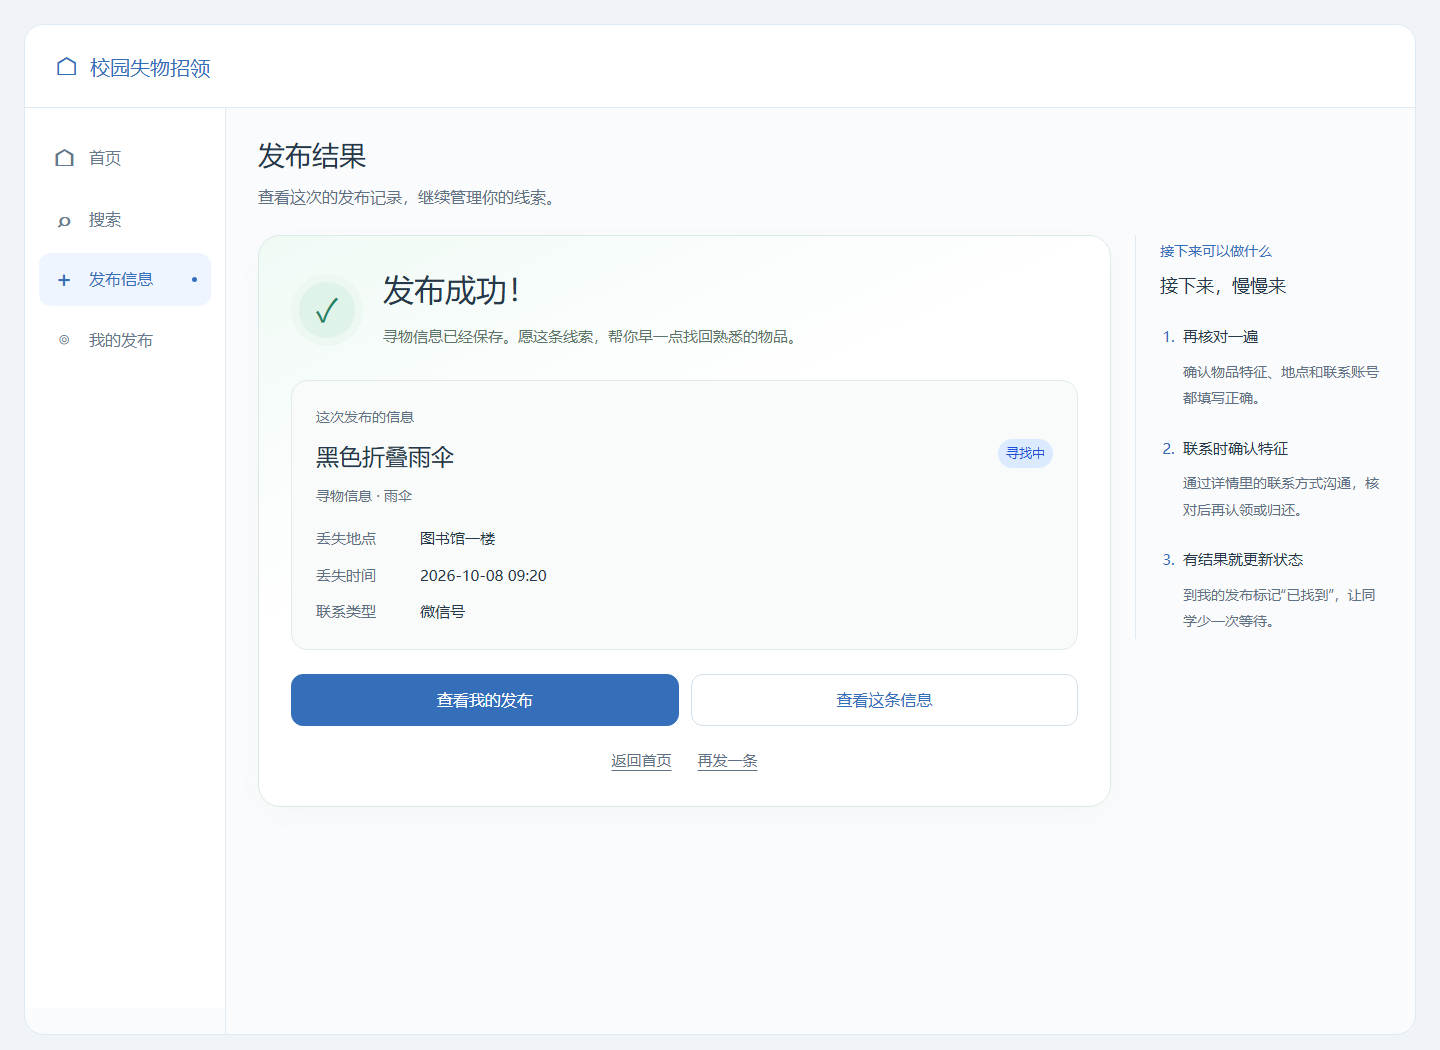The width and height of the screenshot is (1440, 1050).
Task: Click the 再核对一遍 step title
Action: tap(1220, 337)
